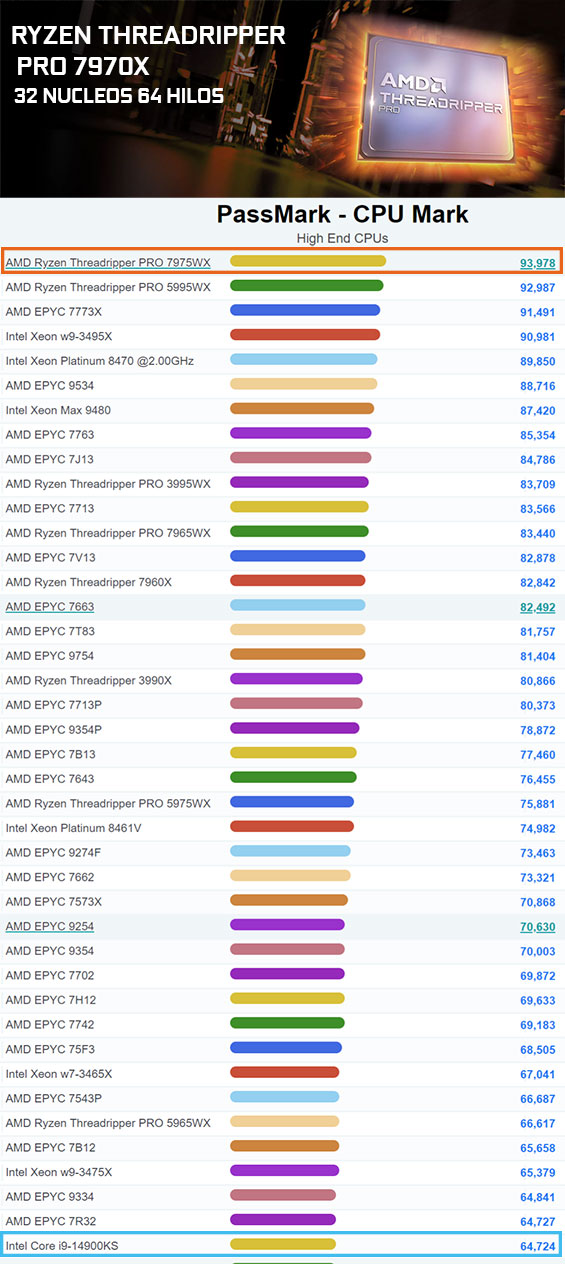565x1264 pixels.
Task: Select the AMD EPYC 7713P name
Action: tap(54, 705)
